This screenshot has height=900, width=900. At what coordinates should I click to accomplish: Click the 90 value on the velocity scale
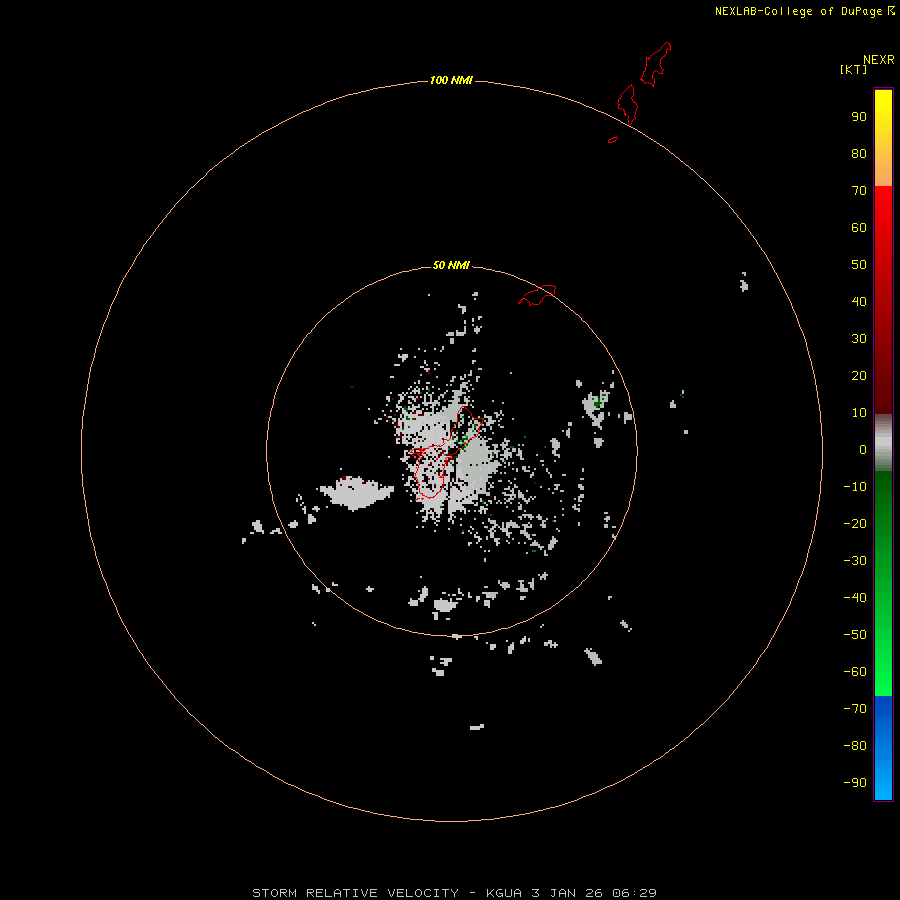click(x=859, y=117)
